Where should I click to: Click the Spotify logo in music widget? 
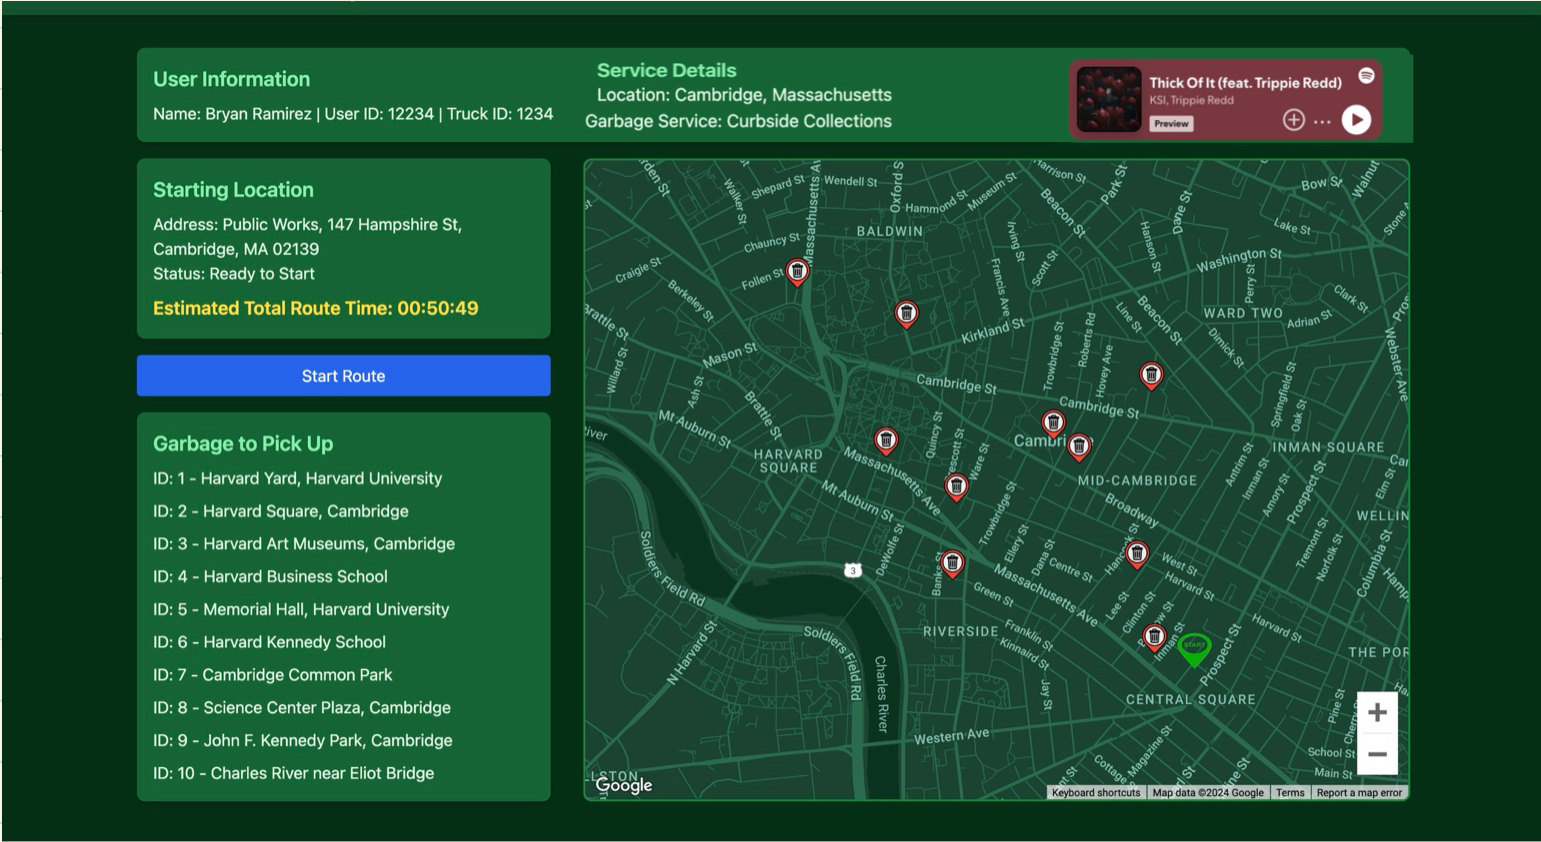1366,76
